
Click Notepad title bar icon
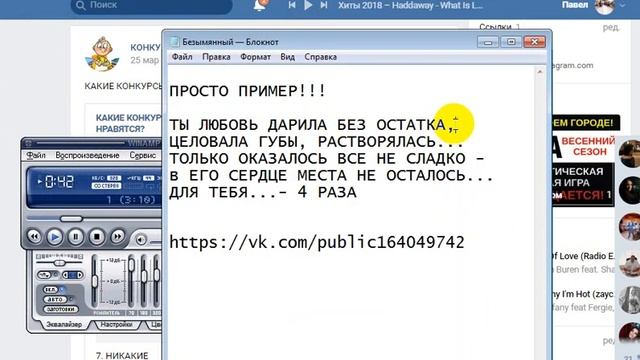(174, 42)
